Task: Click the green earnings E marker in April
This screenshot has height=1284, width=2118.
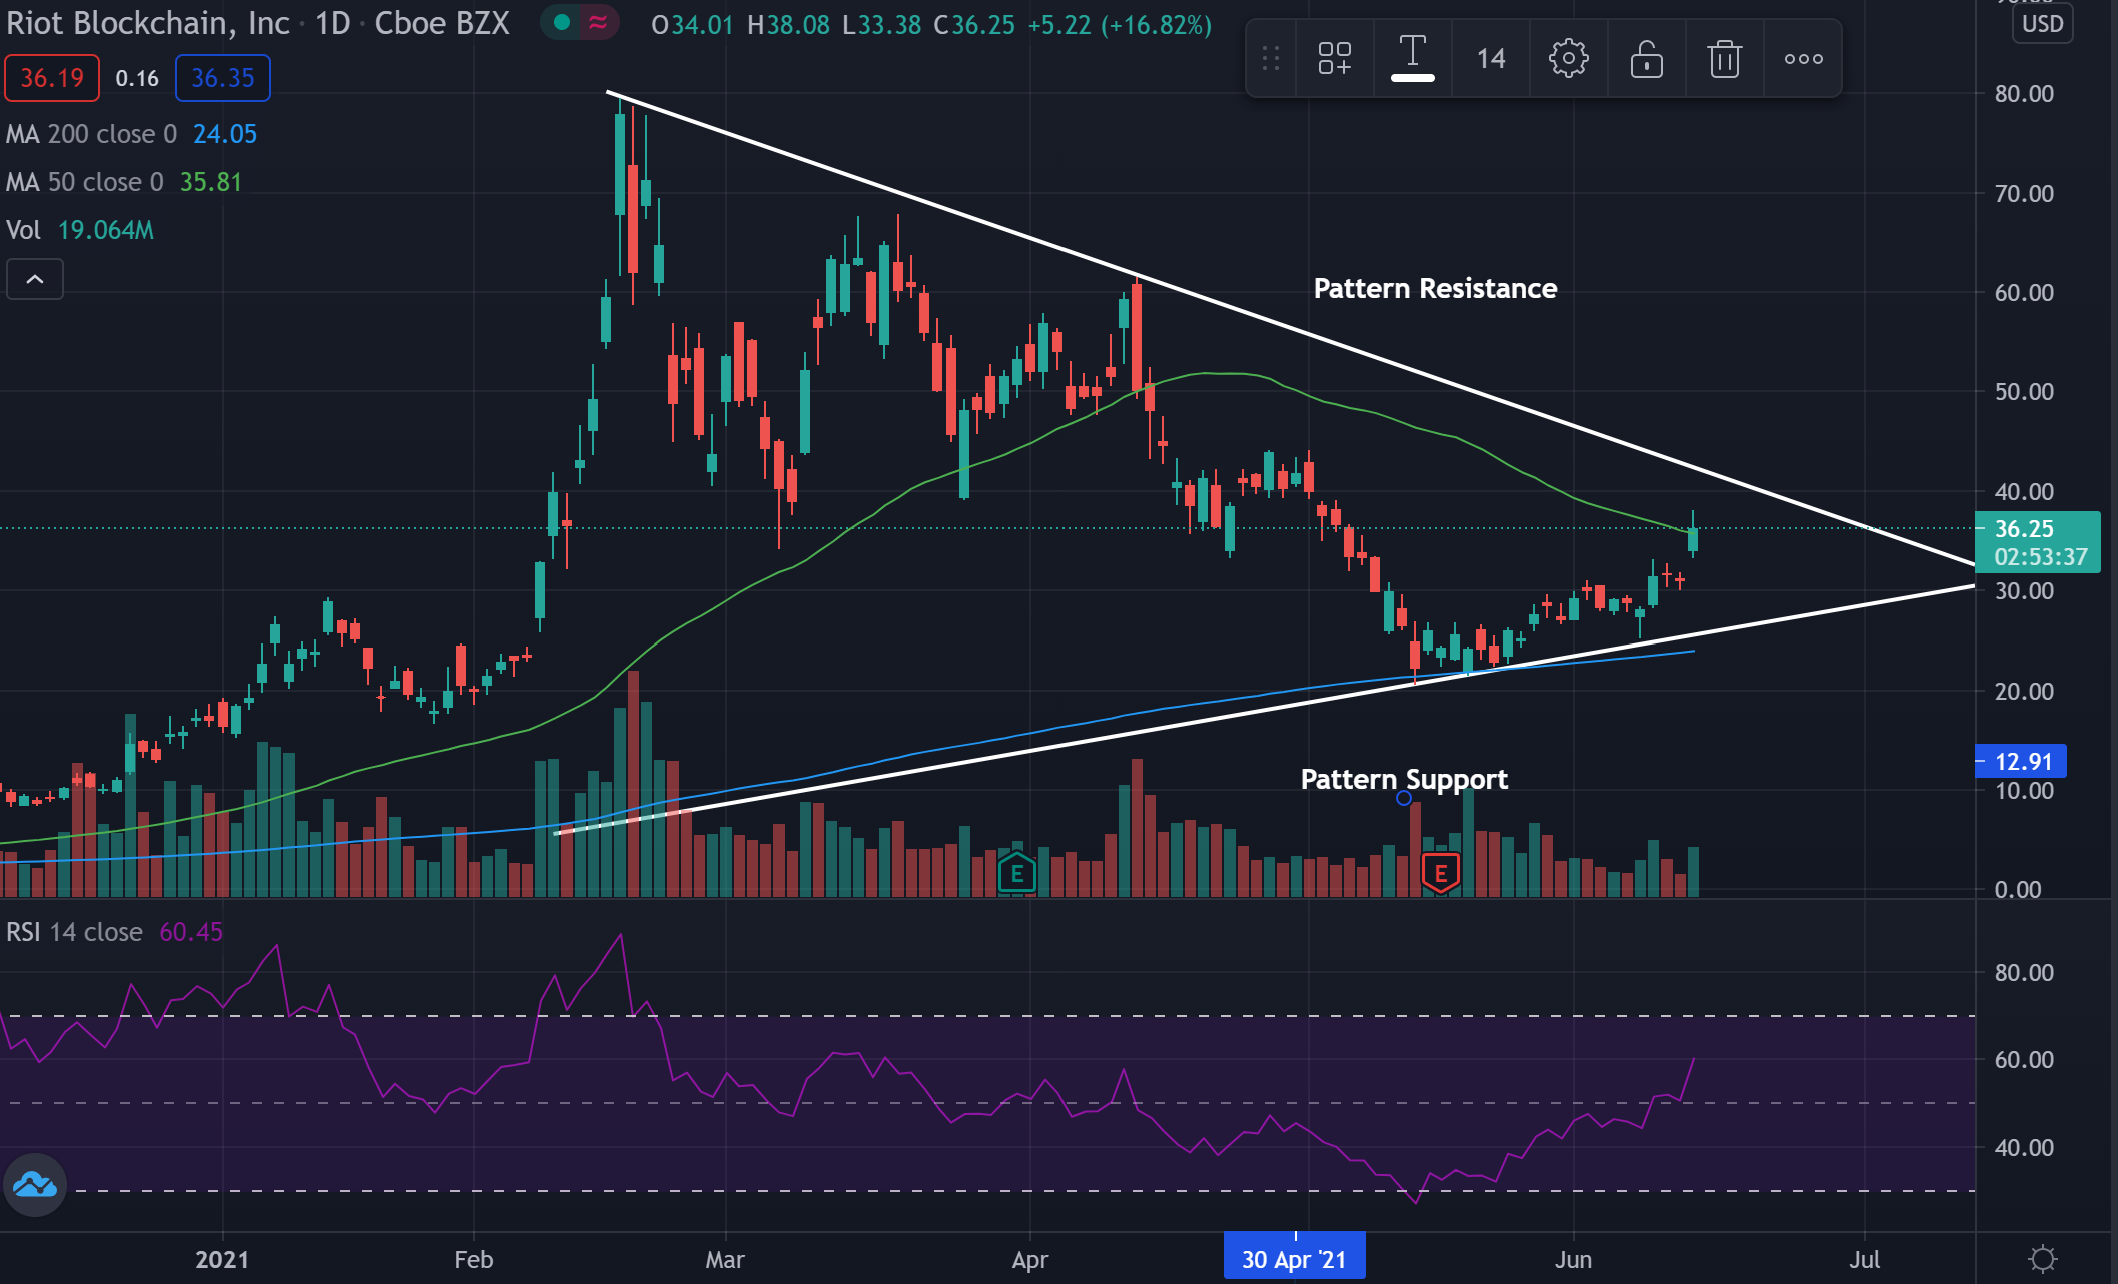Action: click(x=1017, y=874)
